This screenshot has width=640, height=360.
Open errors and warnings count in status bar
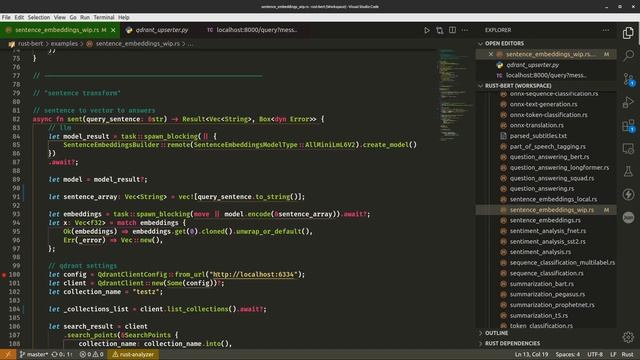click(91, 354)
